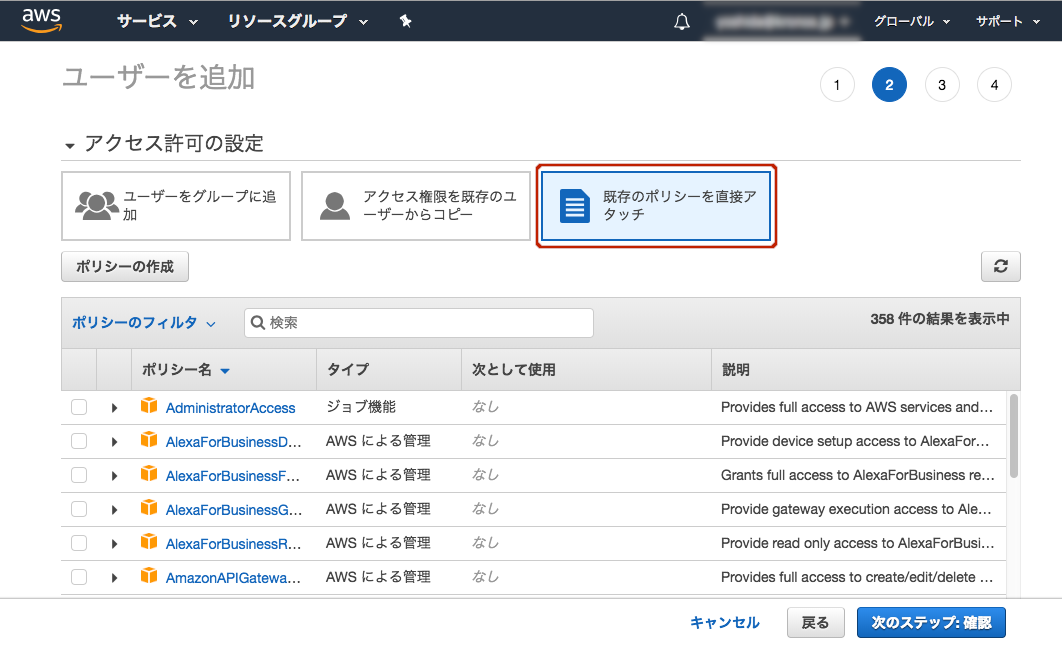Click wizard step 2 indicator
The height and width of the screenshot is (646, 1062).
pos(889,85)
